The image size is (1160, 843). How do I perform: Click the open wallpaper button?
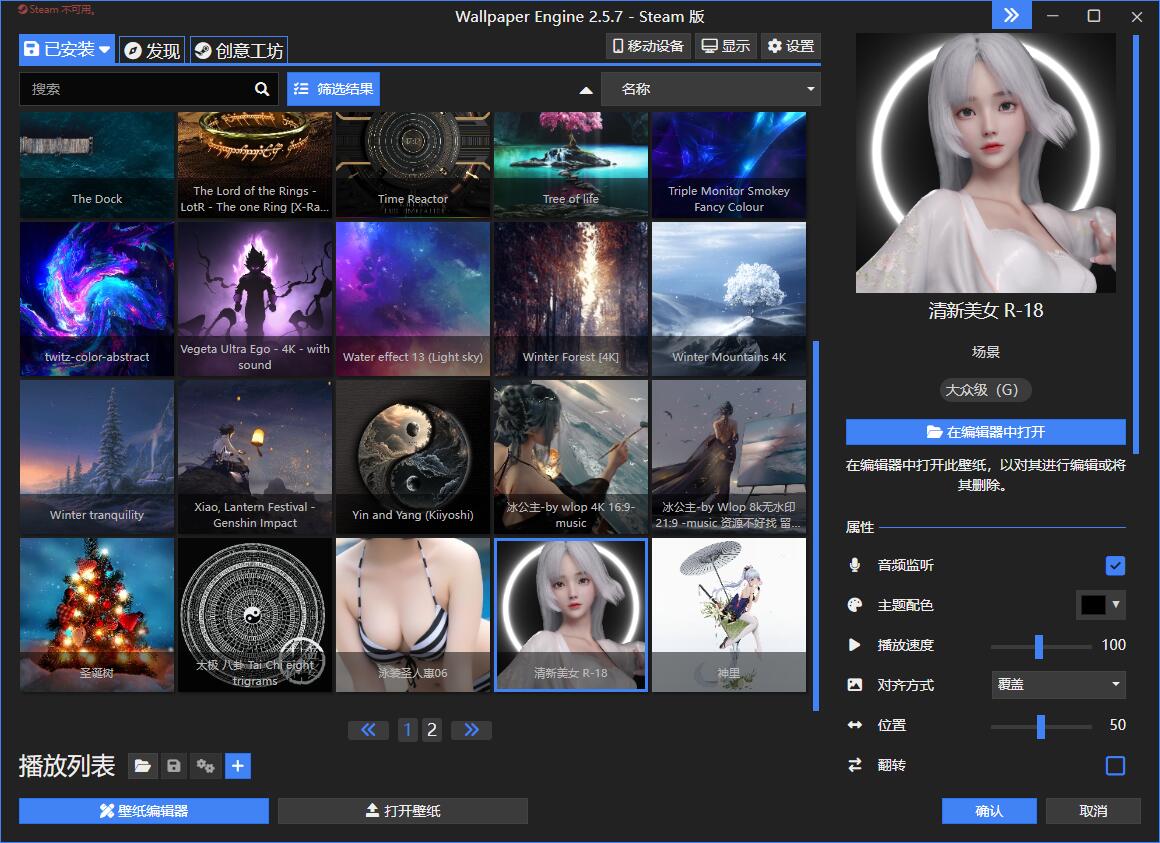[x=402, y=811]
